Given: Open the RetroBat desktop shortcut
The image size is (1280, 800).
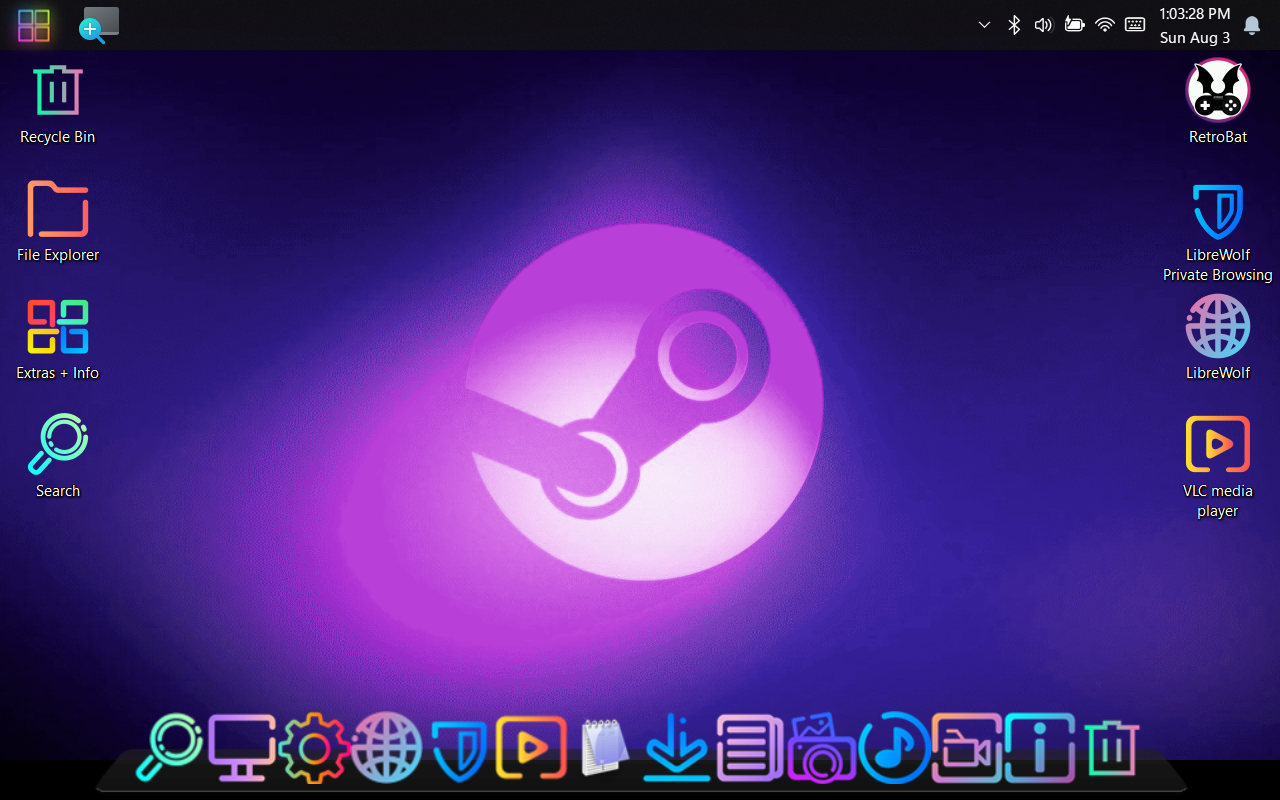Looking at the screenshot, I should coord(1217,92).
